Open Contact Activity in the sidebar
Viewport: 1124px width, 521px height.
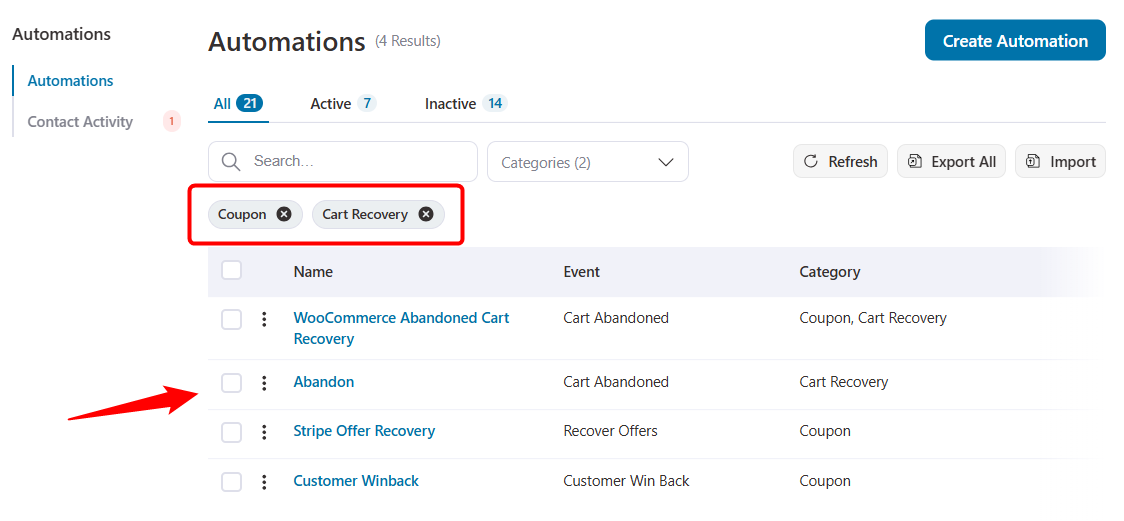pyautogui.click(x=80, y=122)
